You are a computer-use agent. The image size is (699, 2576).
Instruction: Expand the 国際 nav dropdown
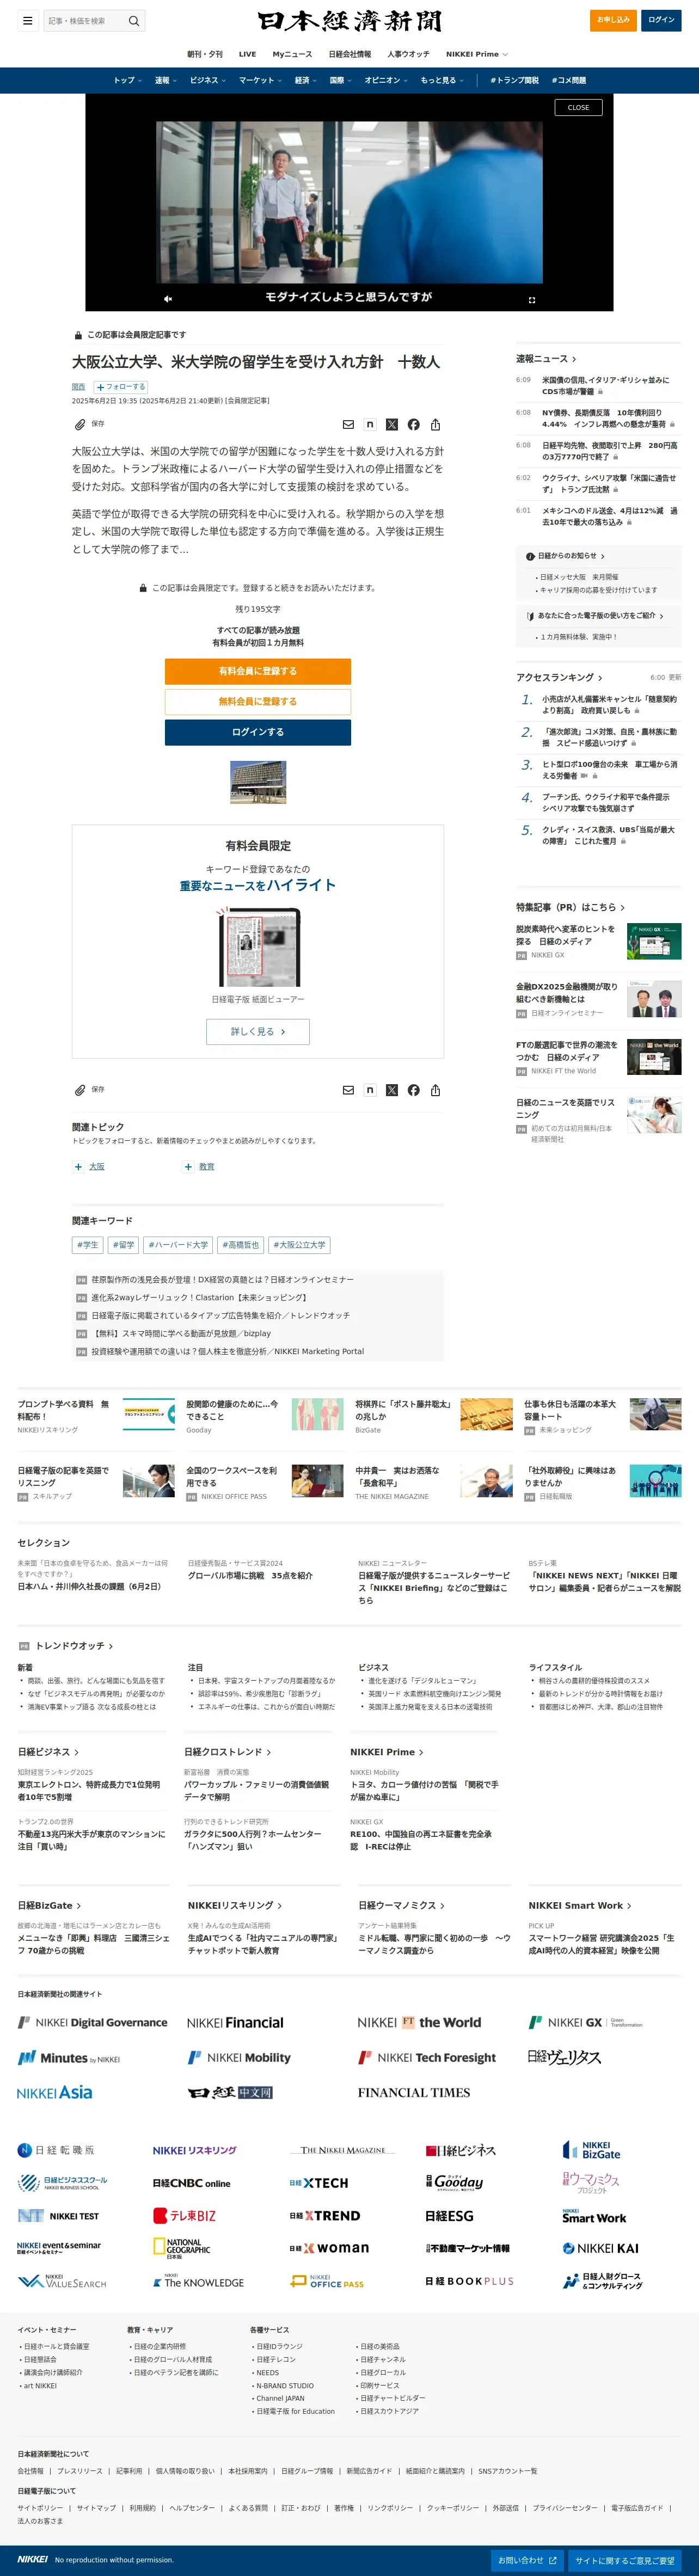tap(340, 80)
